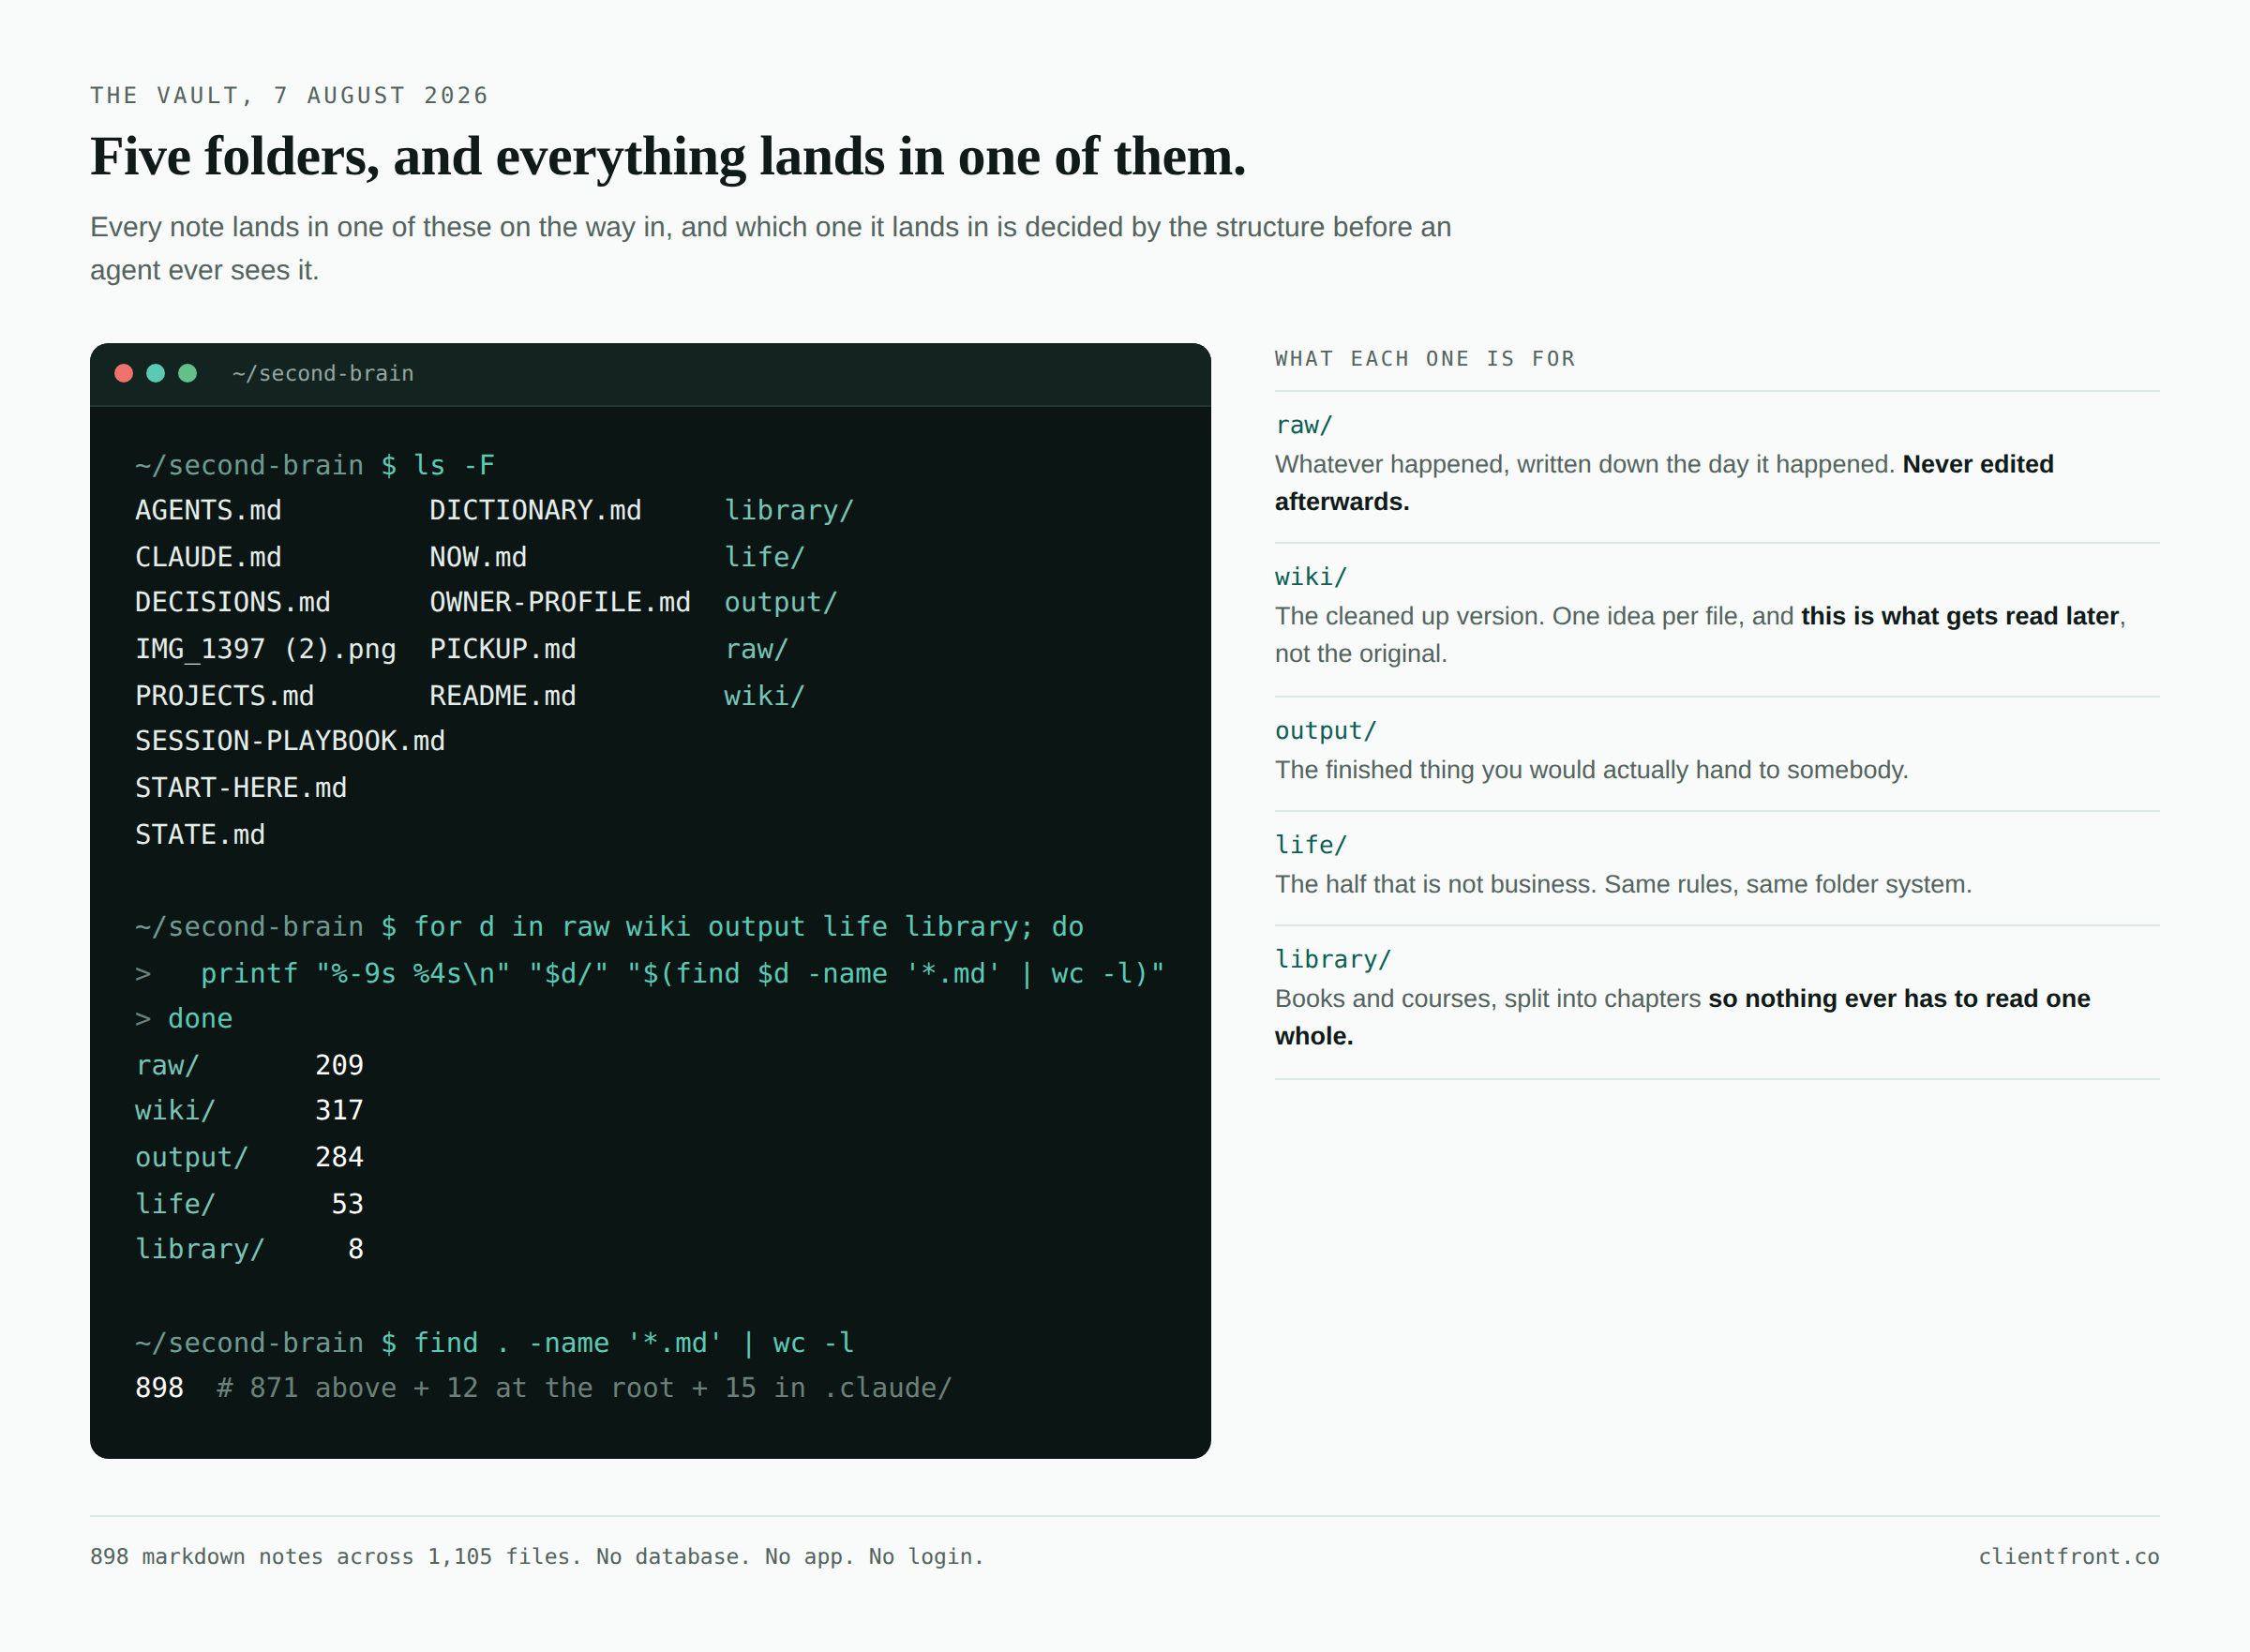Select CLAUDE.md in the ls listing
2250x1652 pixels.
tap(208, 557)
